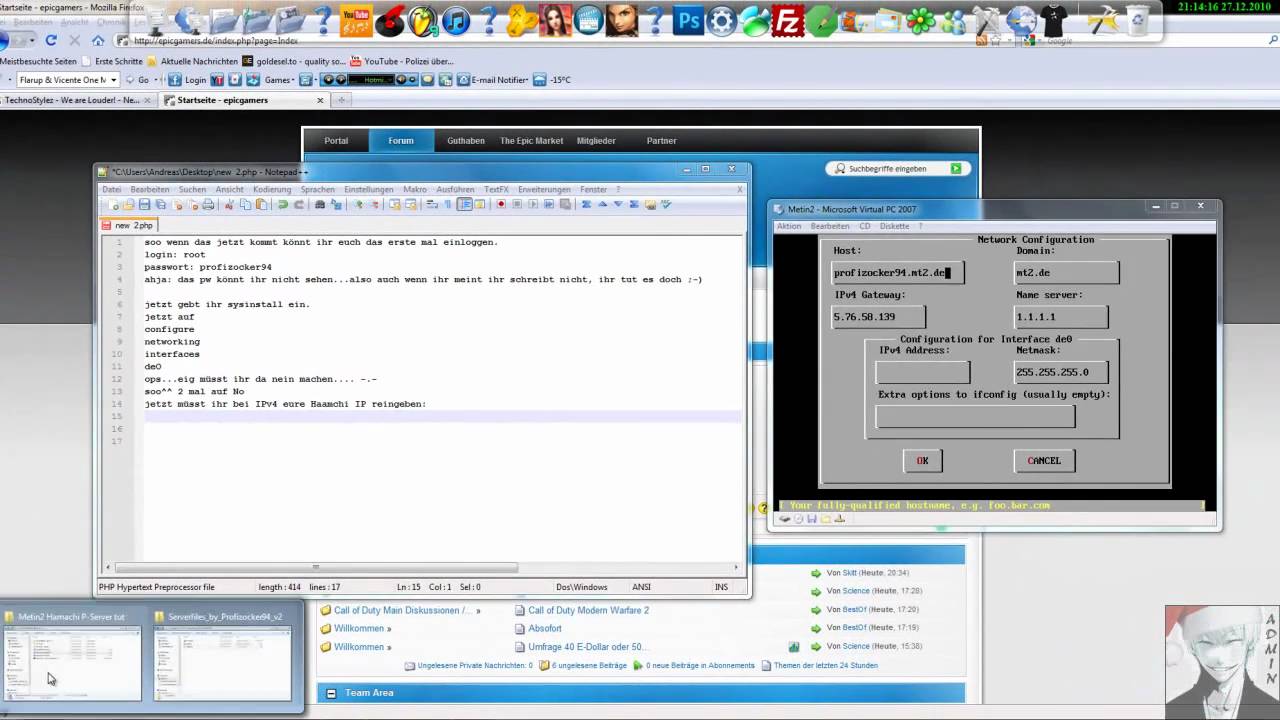Open Partner in epicgamers navigation
The image size is (1280, 720).
click(x=661, y=141)
